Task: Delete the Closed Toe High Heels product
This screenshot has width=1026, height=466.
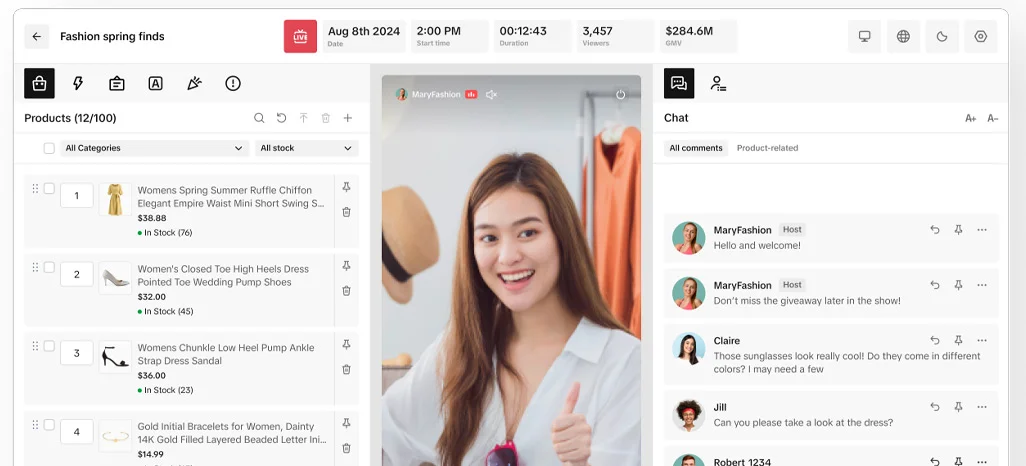Action: (347, 291)
